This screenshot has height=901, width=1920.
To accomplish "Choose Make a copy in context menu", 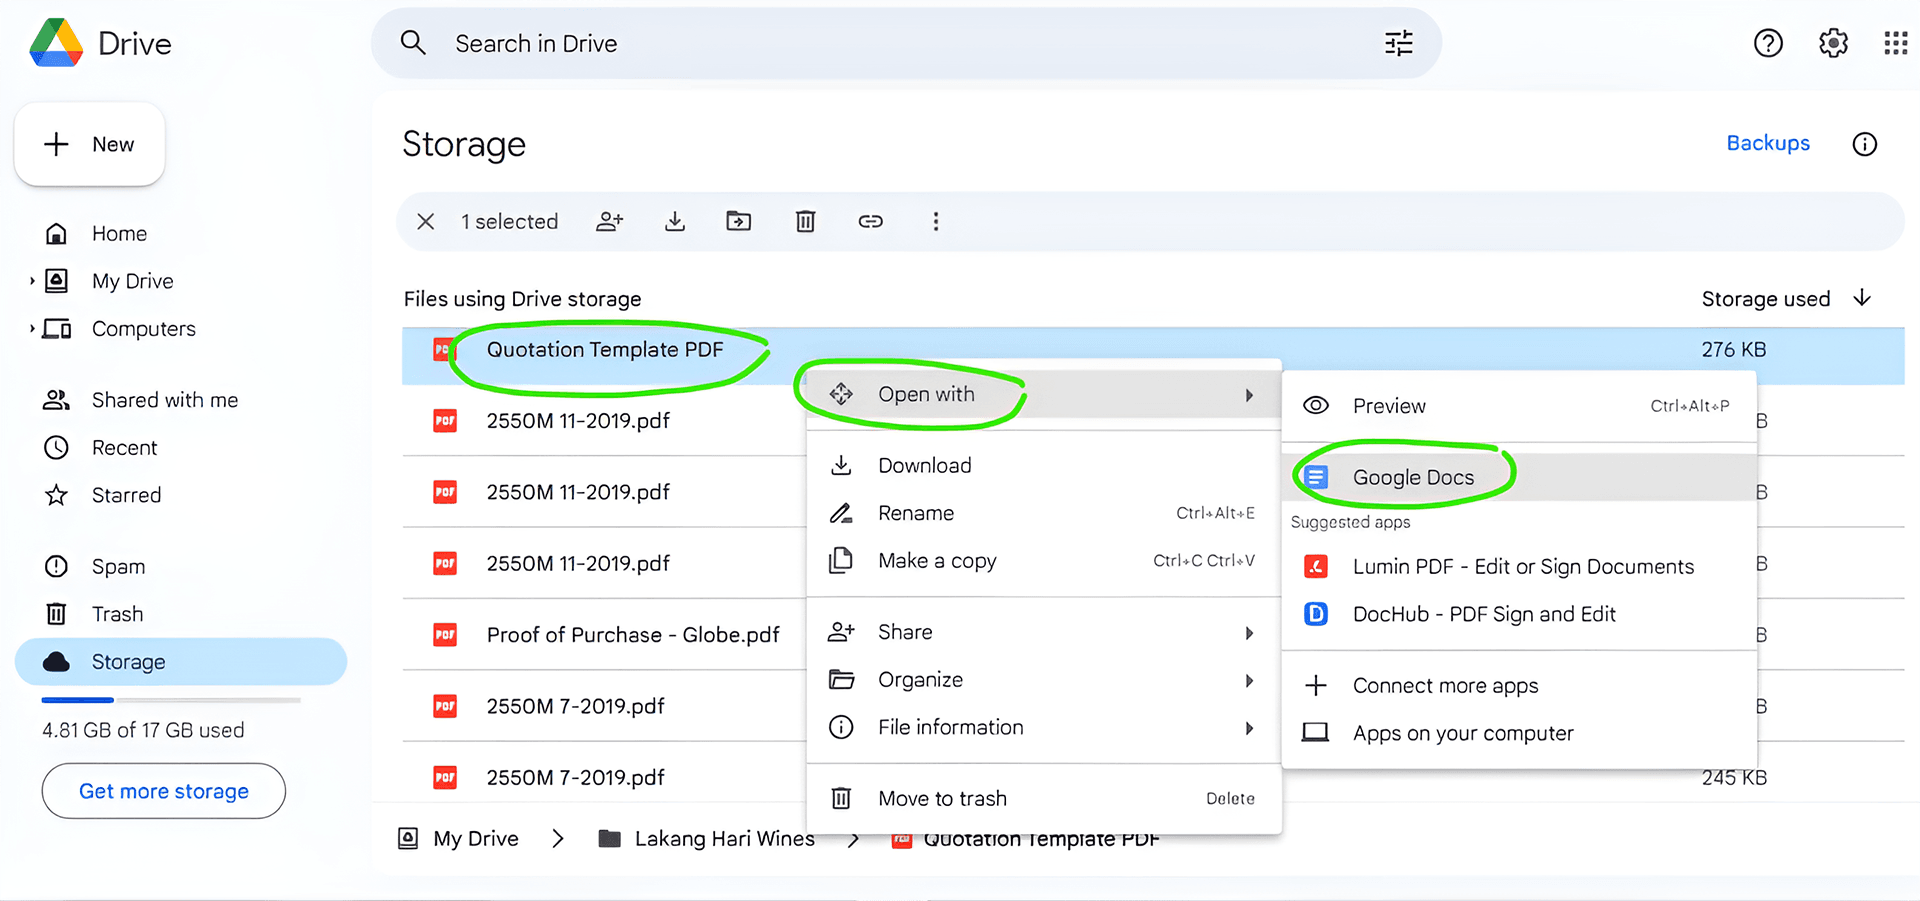I will pyautogui.click(x=1043, y=561).
